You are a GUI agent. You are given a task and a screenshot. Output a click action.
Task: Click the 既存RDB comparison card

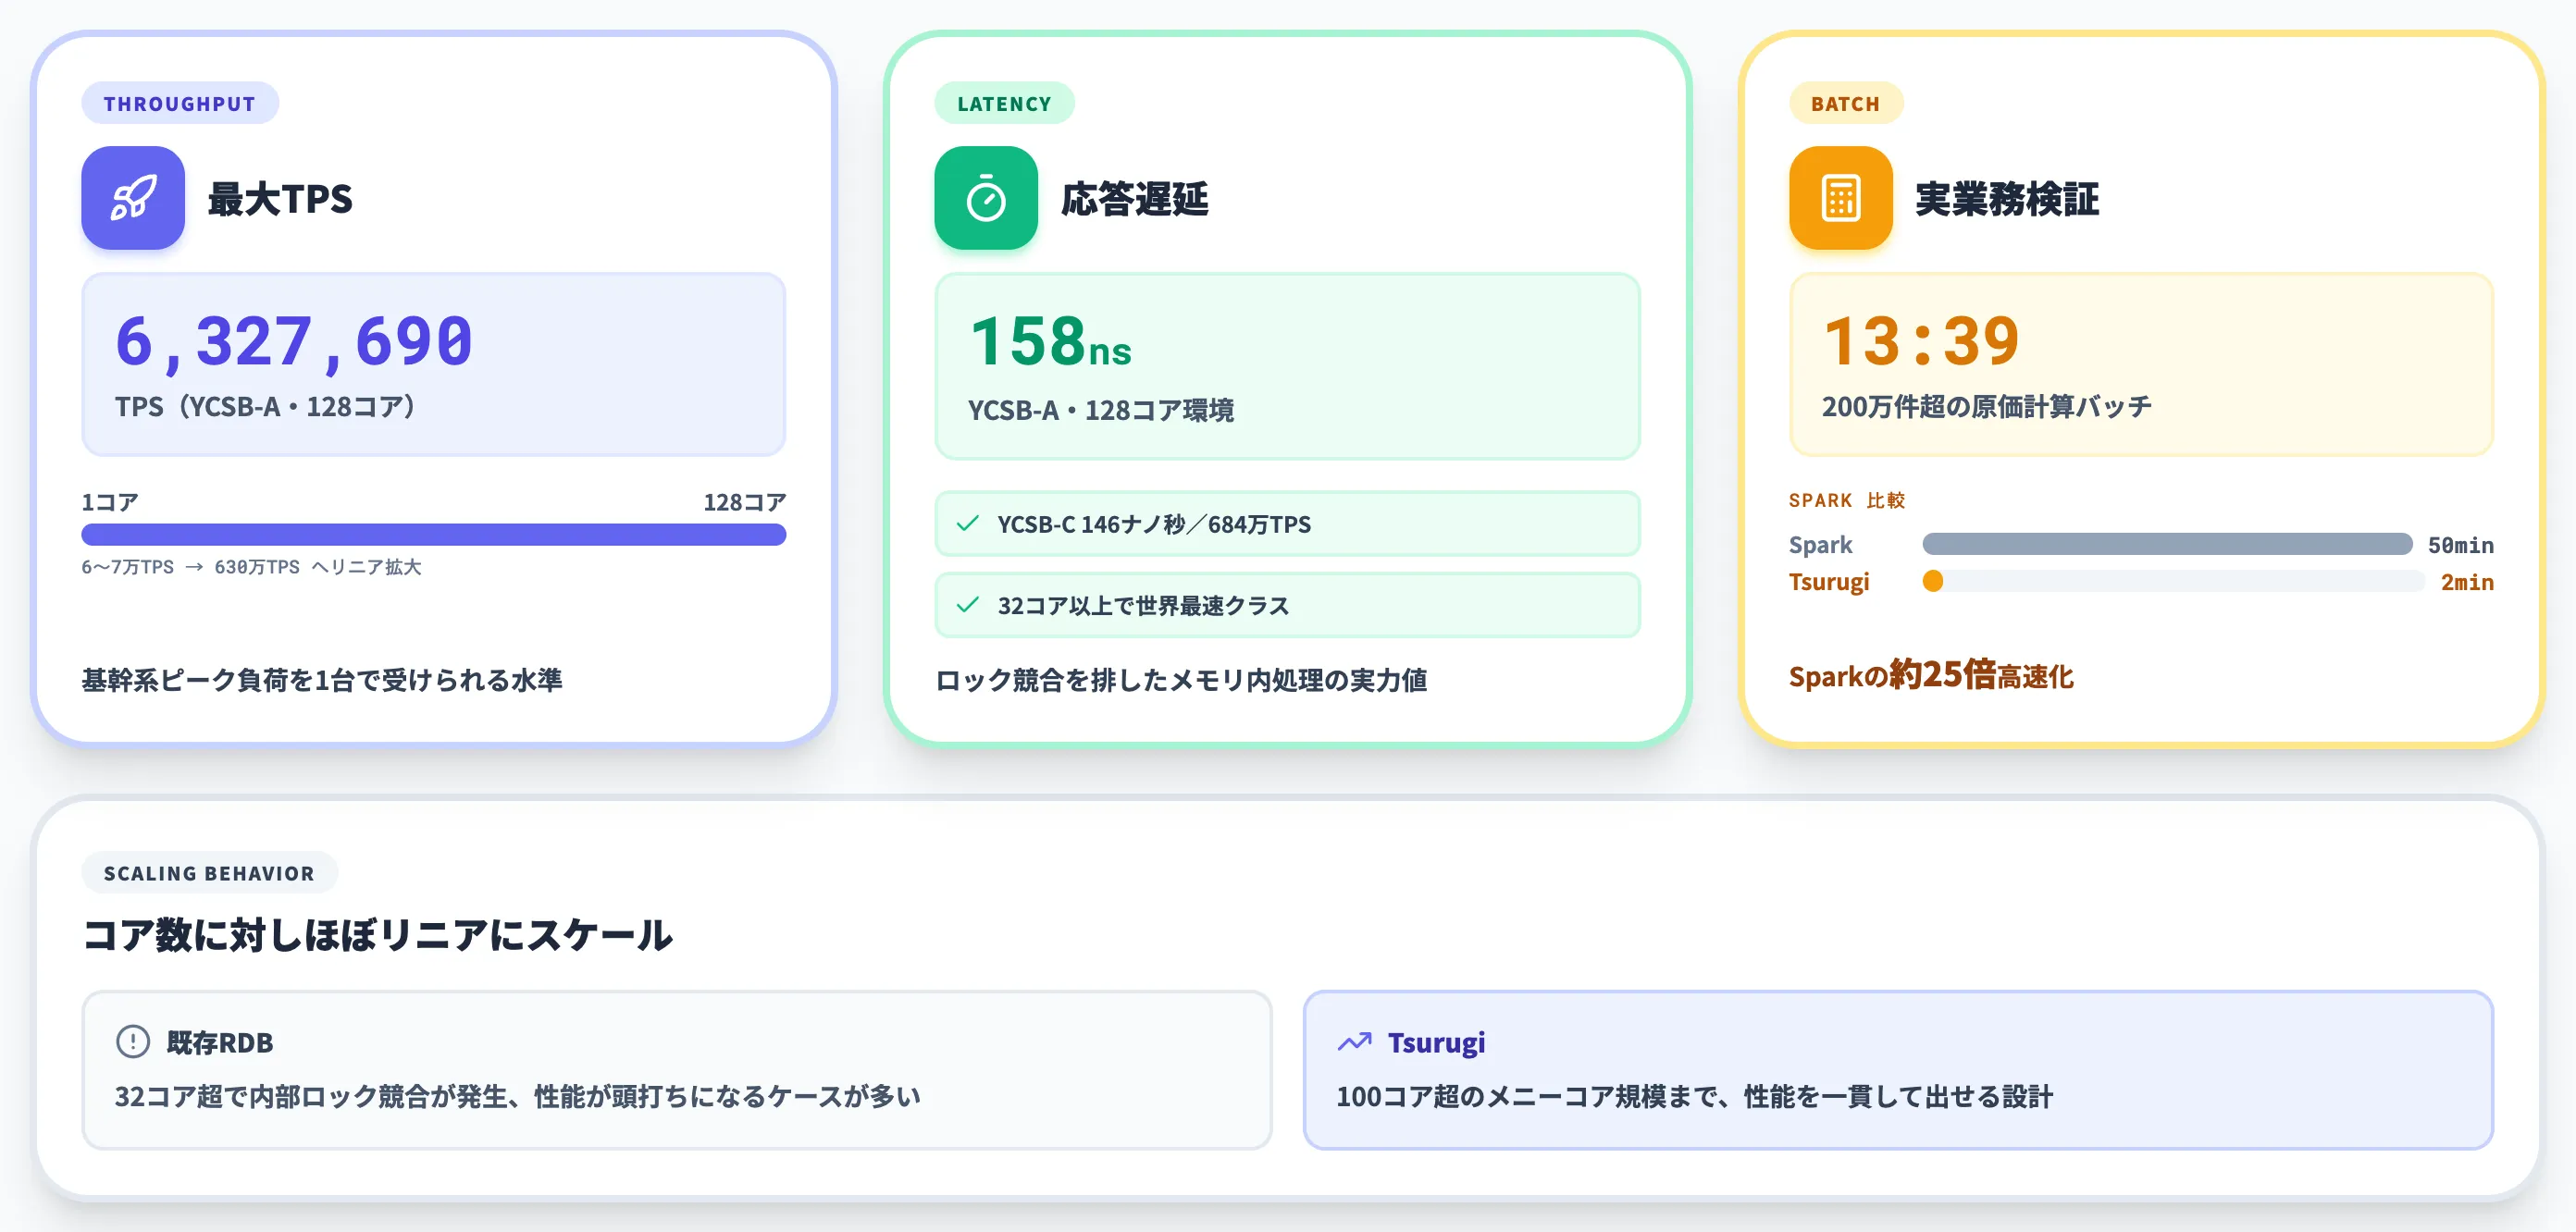click(x=677, y=1070)
